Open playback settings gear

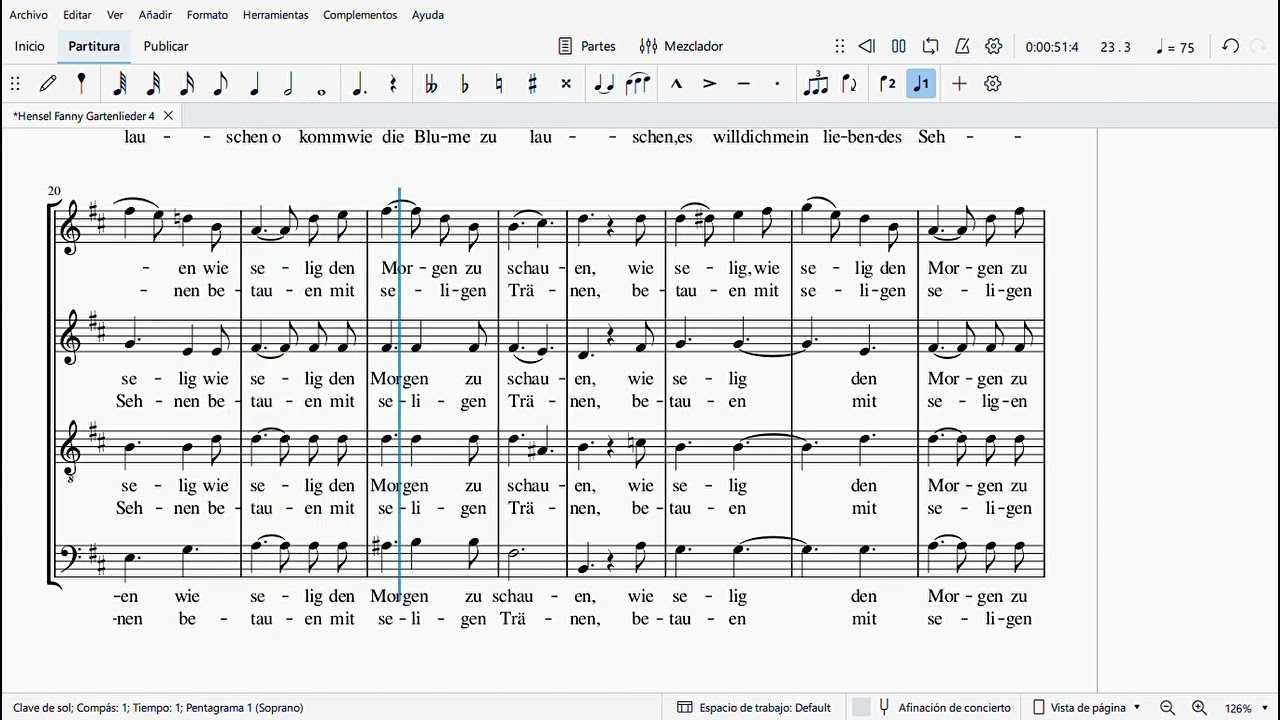994,46
